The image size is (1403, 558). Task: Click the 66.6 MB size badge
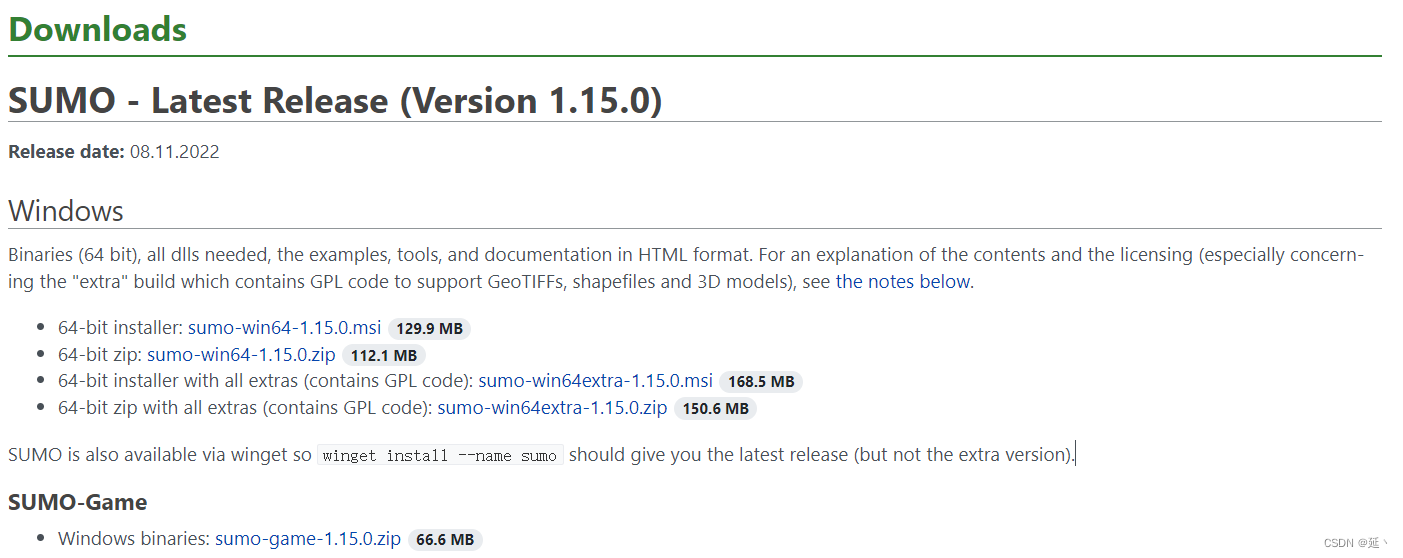(445, 540)
